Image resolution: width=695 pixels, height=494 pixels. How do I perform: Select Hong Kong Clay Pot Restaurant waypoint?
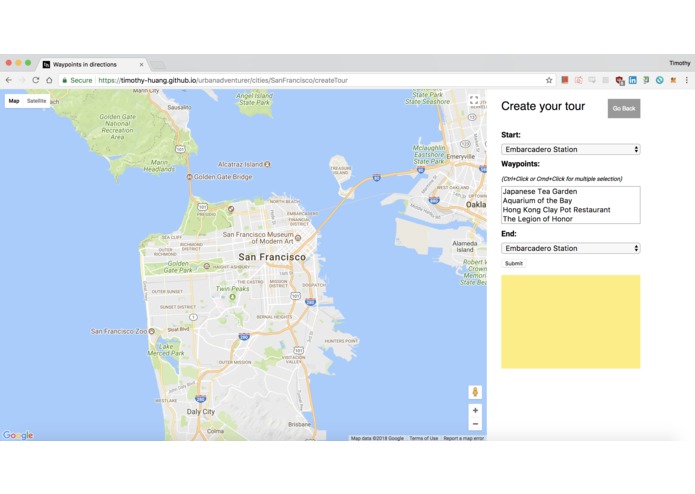(x=570, y=210)
